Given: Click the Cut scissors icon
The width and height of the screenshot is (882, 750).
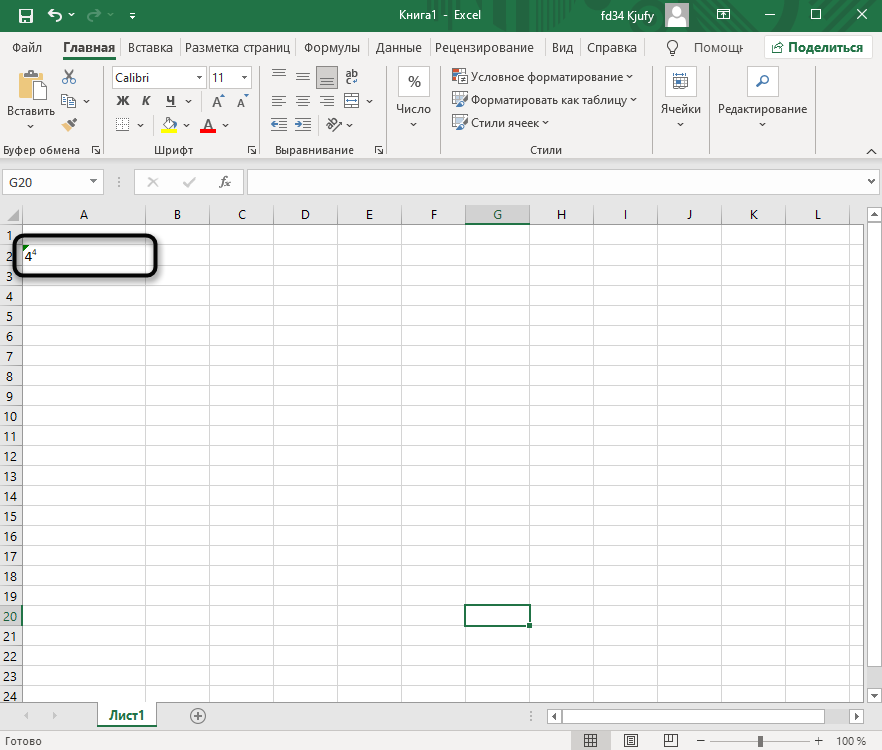Looking at the screenshot, I should [x=69, y=77].
